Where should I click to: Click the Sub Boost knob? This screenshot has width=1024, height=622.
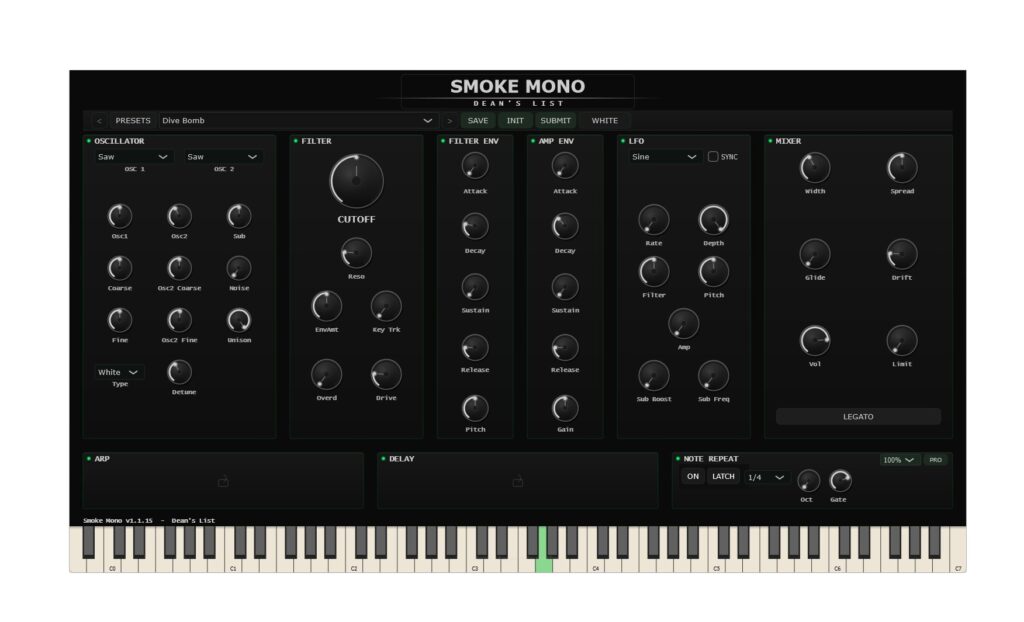click(654, 376)
